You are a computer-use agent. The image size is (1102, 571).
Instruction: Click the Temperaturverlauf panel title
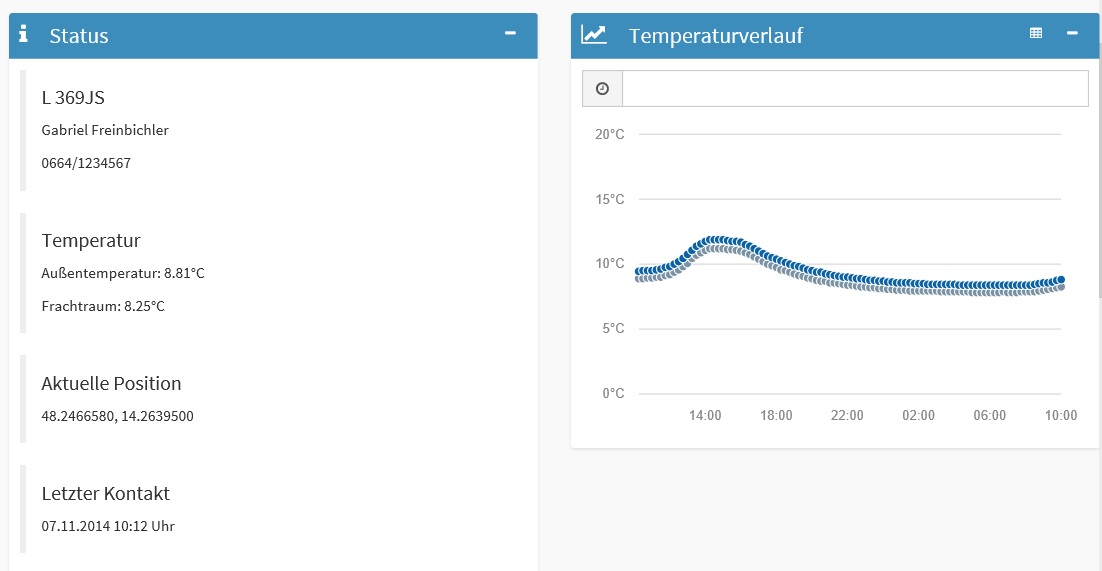point(715,36)
